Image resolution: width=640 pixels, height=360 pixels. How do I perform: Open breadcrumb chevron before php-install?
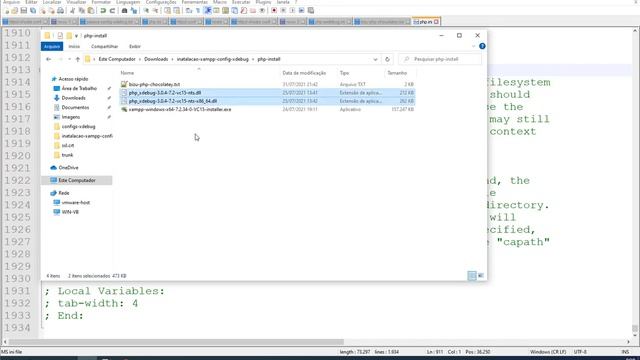click(x=253, y=59)
